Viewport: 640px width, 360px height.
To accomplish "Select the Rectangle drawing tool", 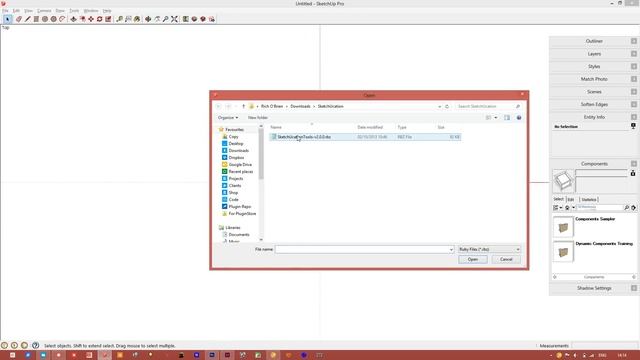I will coord(36,19).
